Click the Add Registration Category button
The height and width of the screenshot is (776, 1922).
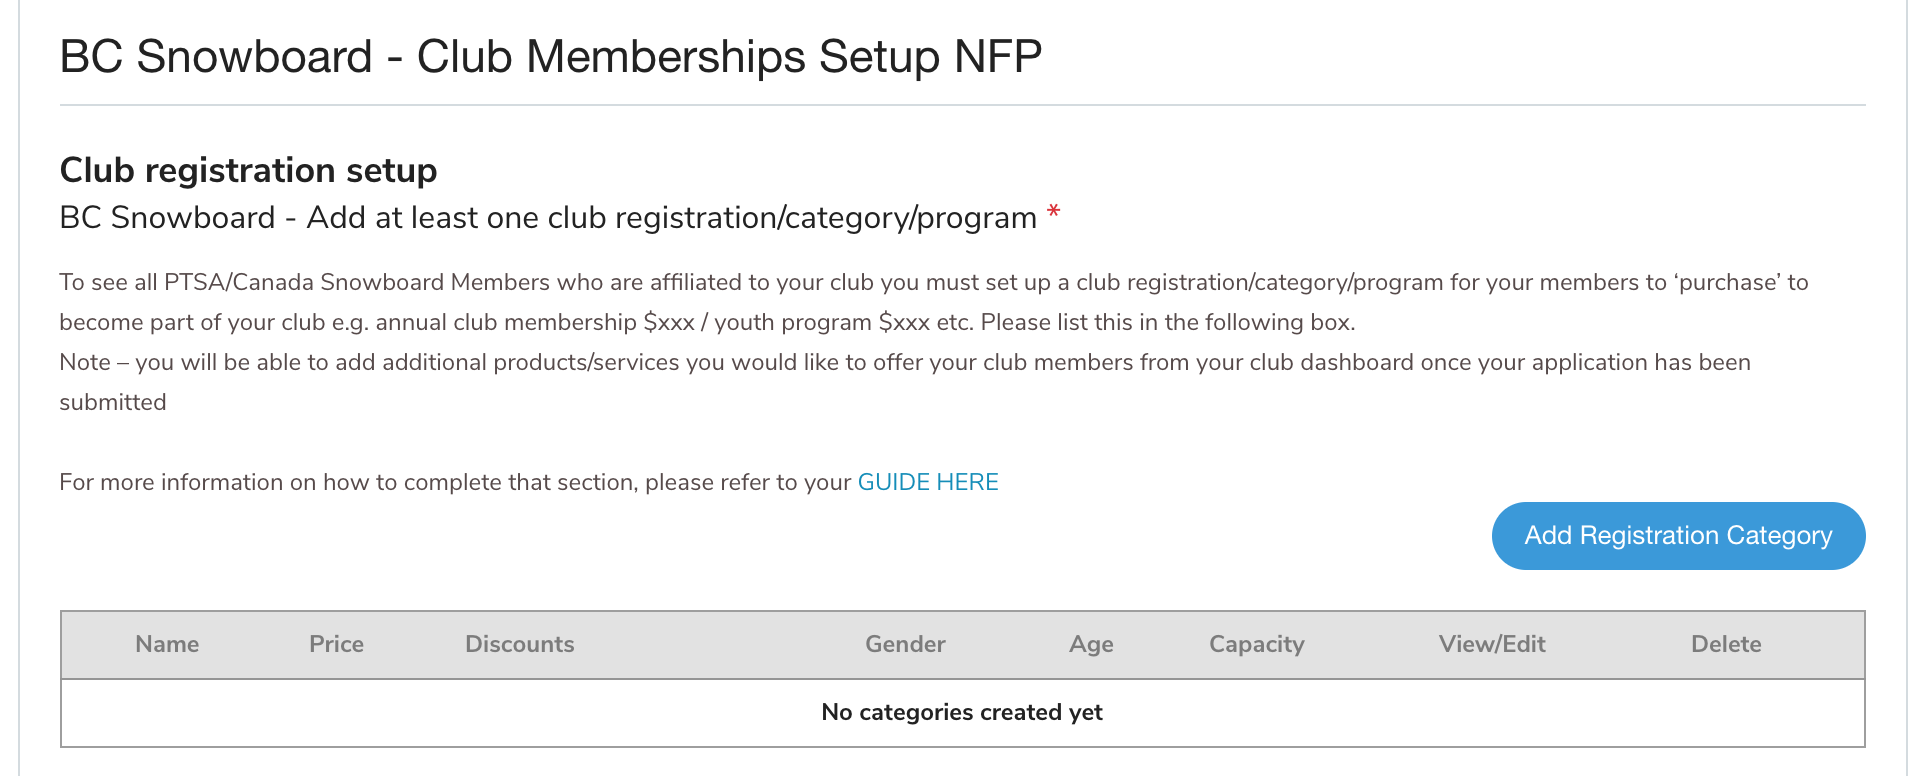(x=1677, y=536)
